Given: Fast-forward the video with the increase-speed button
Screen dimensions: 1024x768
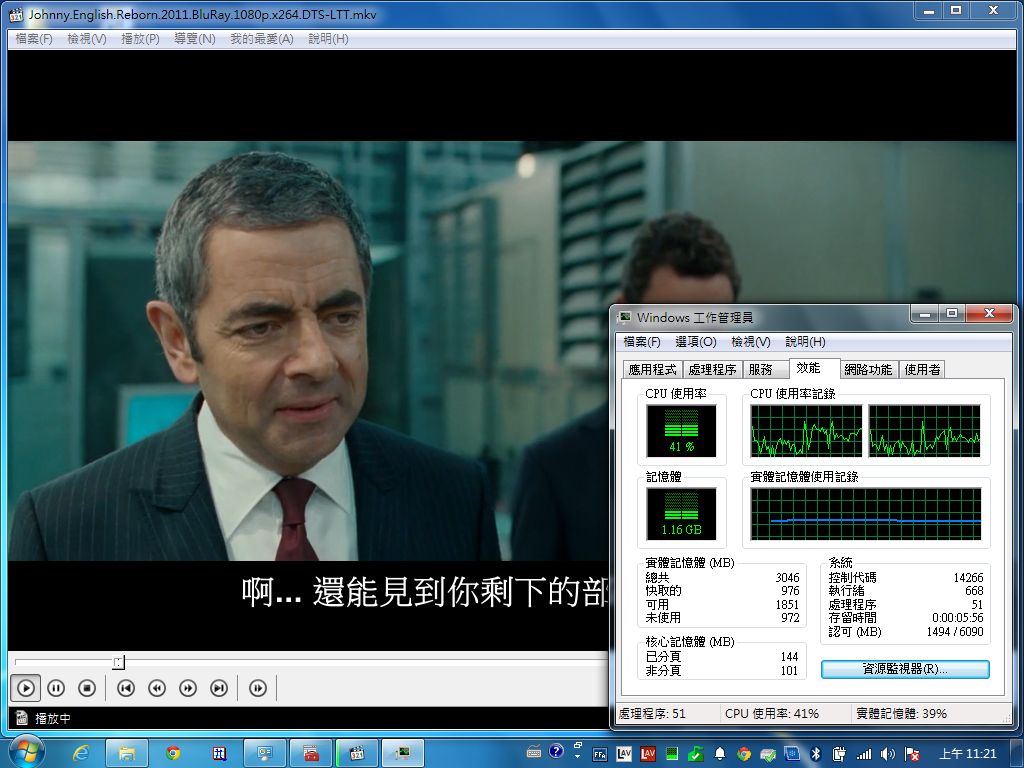Looking at the screenshot, I should (188, 688).
